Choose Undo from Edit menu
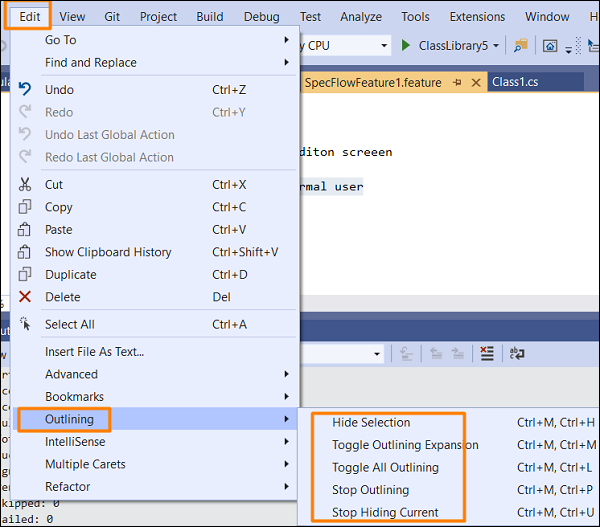Viewport: 600px width, 527px height. pos(155,90)
